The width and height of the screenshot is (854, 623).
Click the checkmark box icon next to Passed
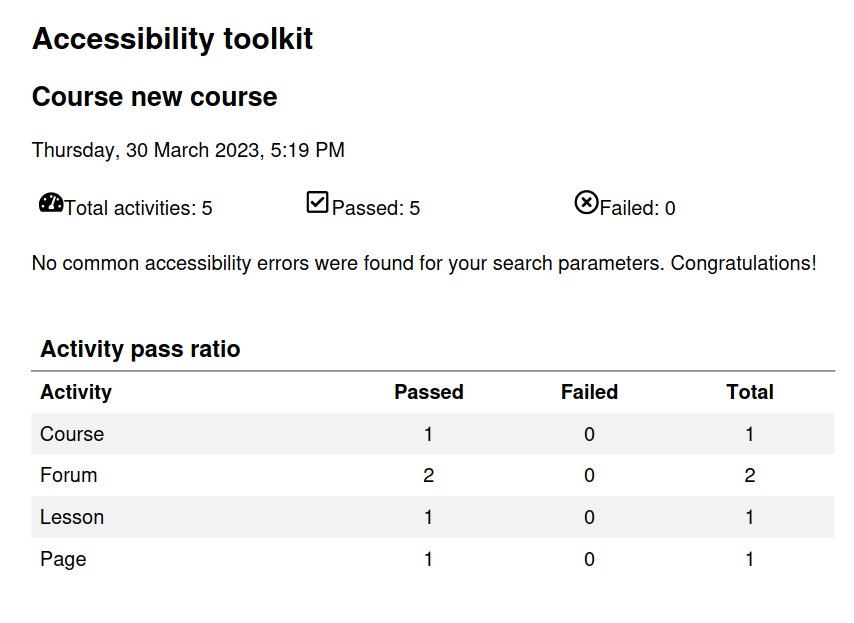click(317, 202)
